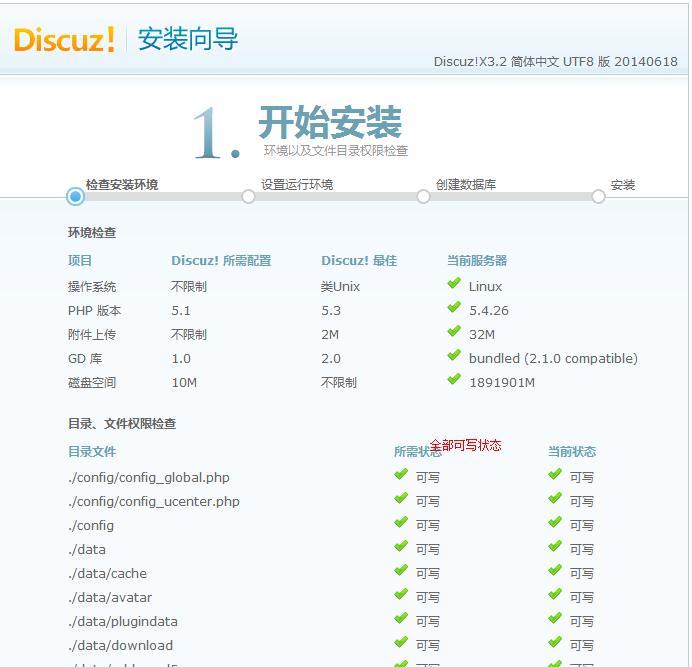The image size is (692, 667).
Task: Click 所需状态 checkmark for config_global.php row
Action: pyautogui.click(x=401, y=474)
